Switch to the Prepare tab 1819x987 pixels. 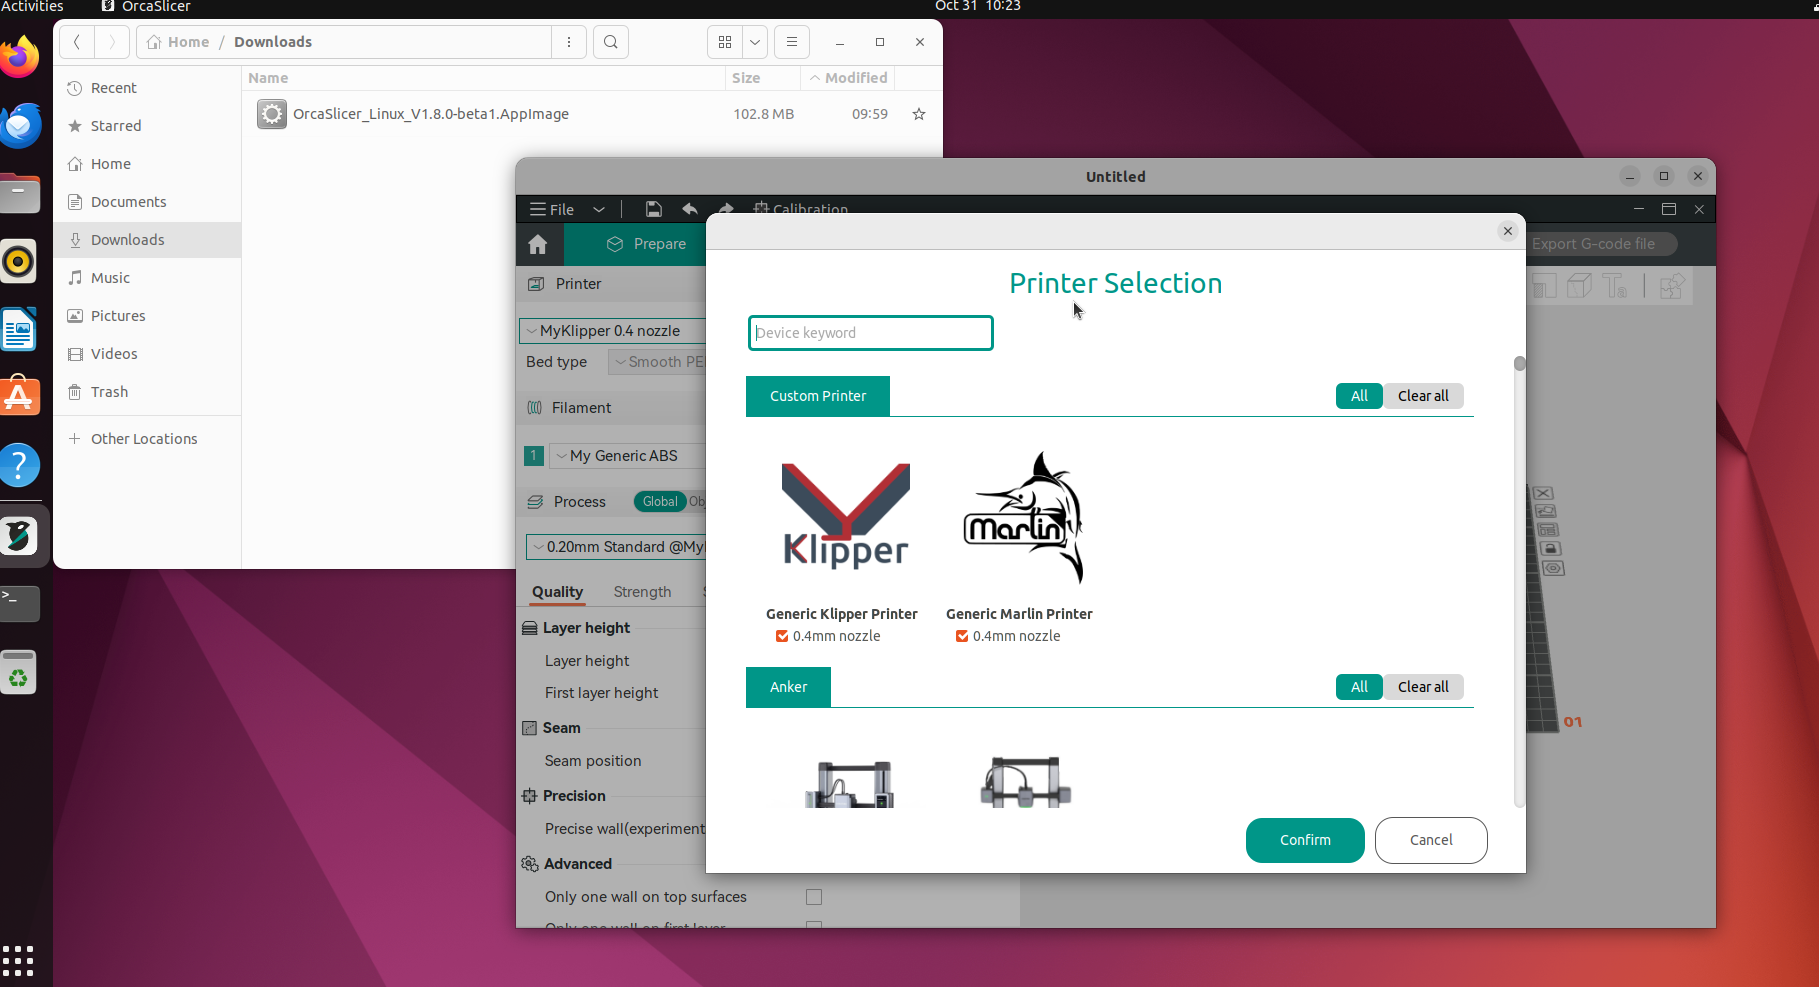(x=646, y=244)
